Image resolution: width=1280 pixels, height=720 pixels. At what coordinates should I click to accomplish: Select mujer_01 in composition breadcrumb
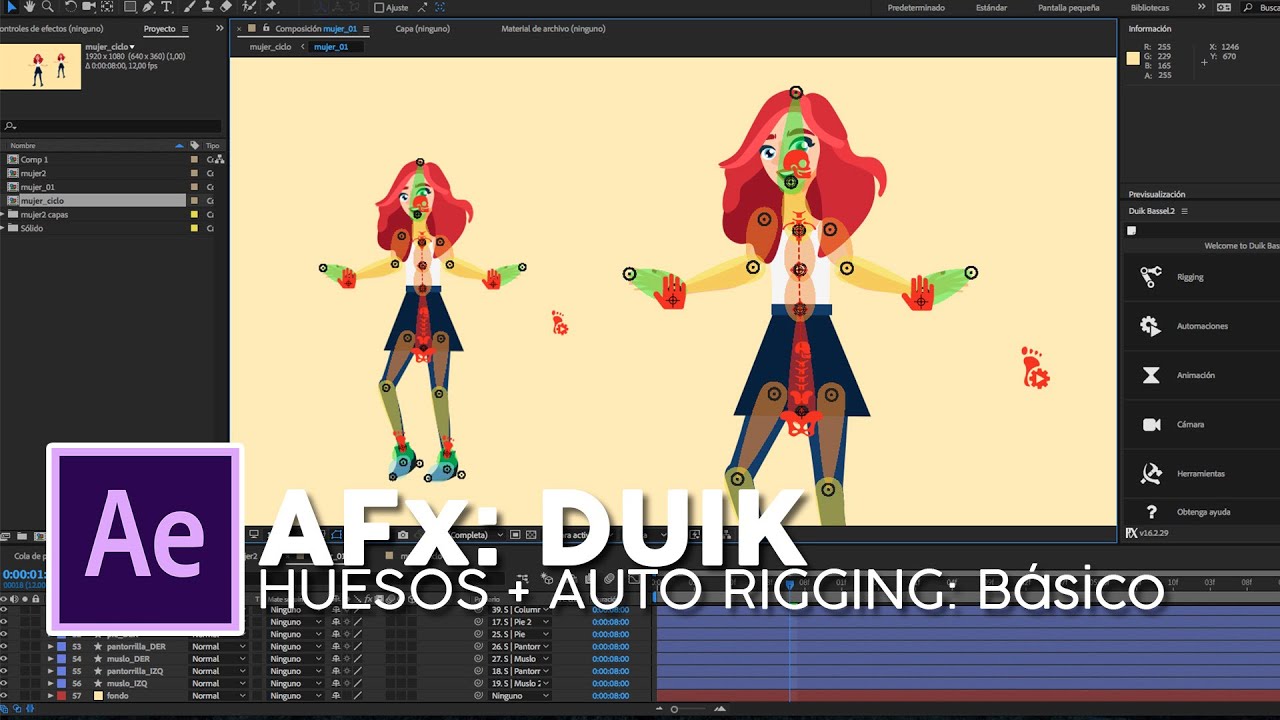click(x=331, y=47)
